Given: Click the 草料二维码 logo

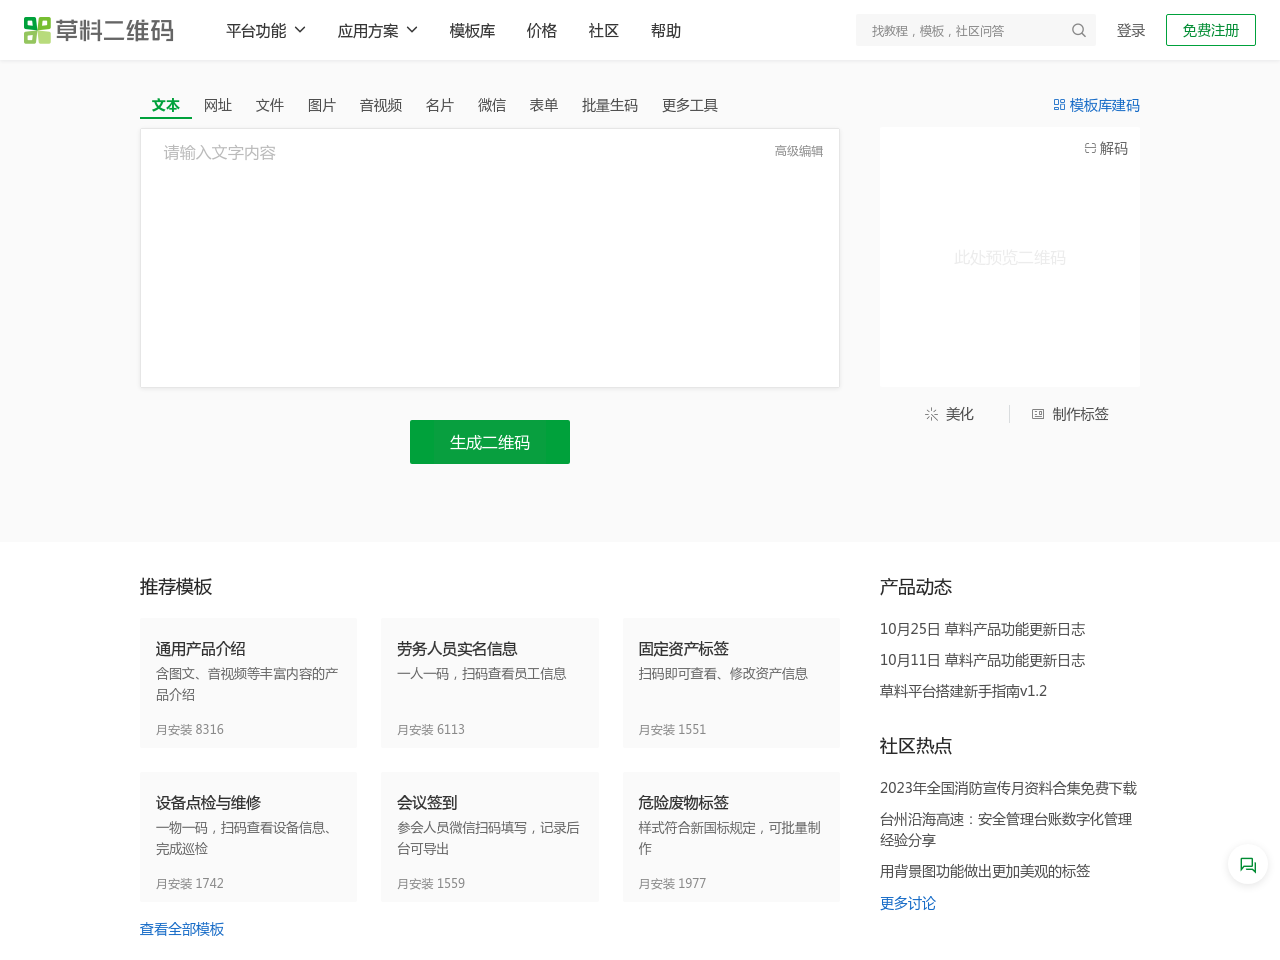Looking at the screenshot, I should [x=98, y=30].
